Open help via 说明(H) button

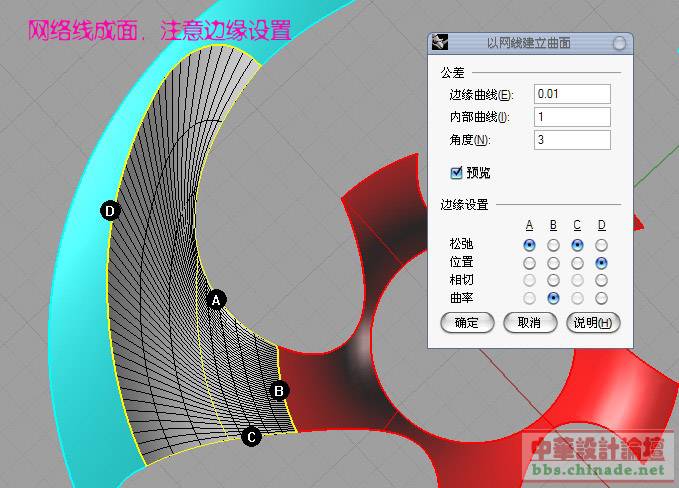593,323
